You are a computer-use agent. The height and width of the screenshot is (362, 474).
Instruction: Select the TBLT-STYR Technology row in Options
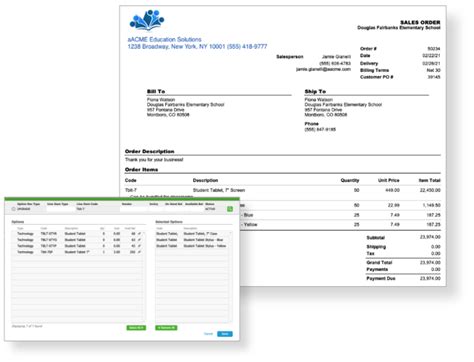77,234
